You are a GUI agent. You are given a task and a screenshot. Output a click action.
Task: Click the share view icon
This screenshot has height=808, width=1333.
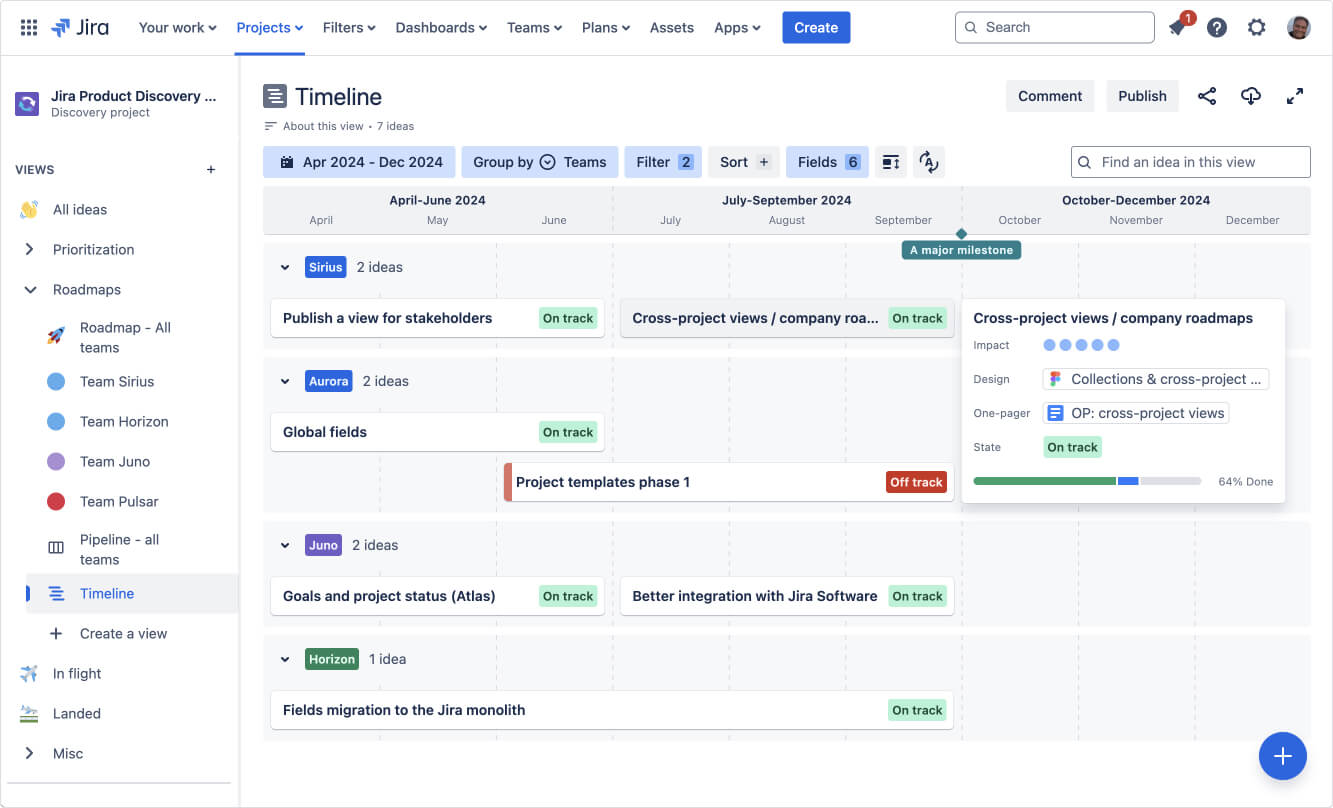click(1207, 95)
